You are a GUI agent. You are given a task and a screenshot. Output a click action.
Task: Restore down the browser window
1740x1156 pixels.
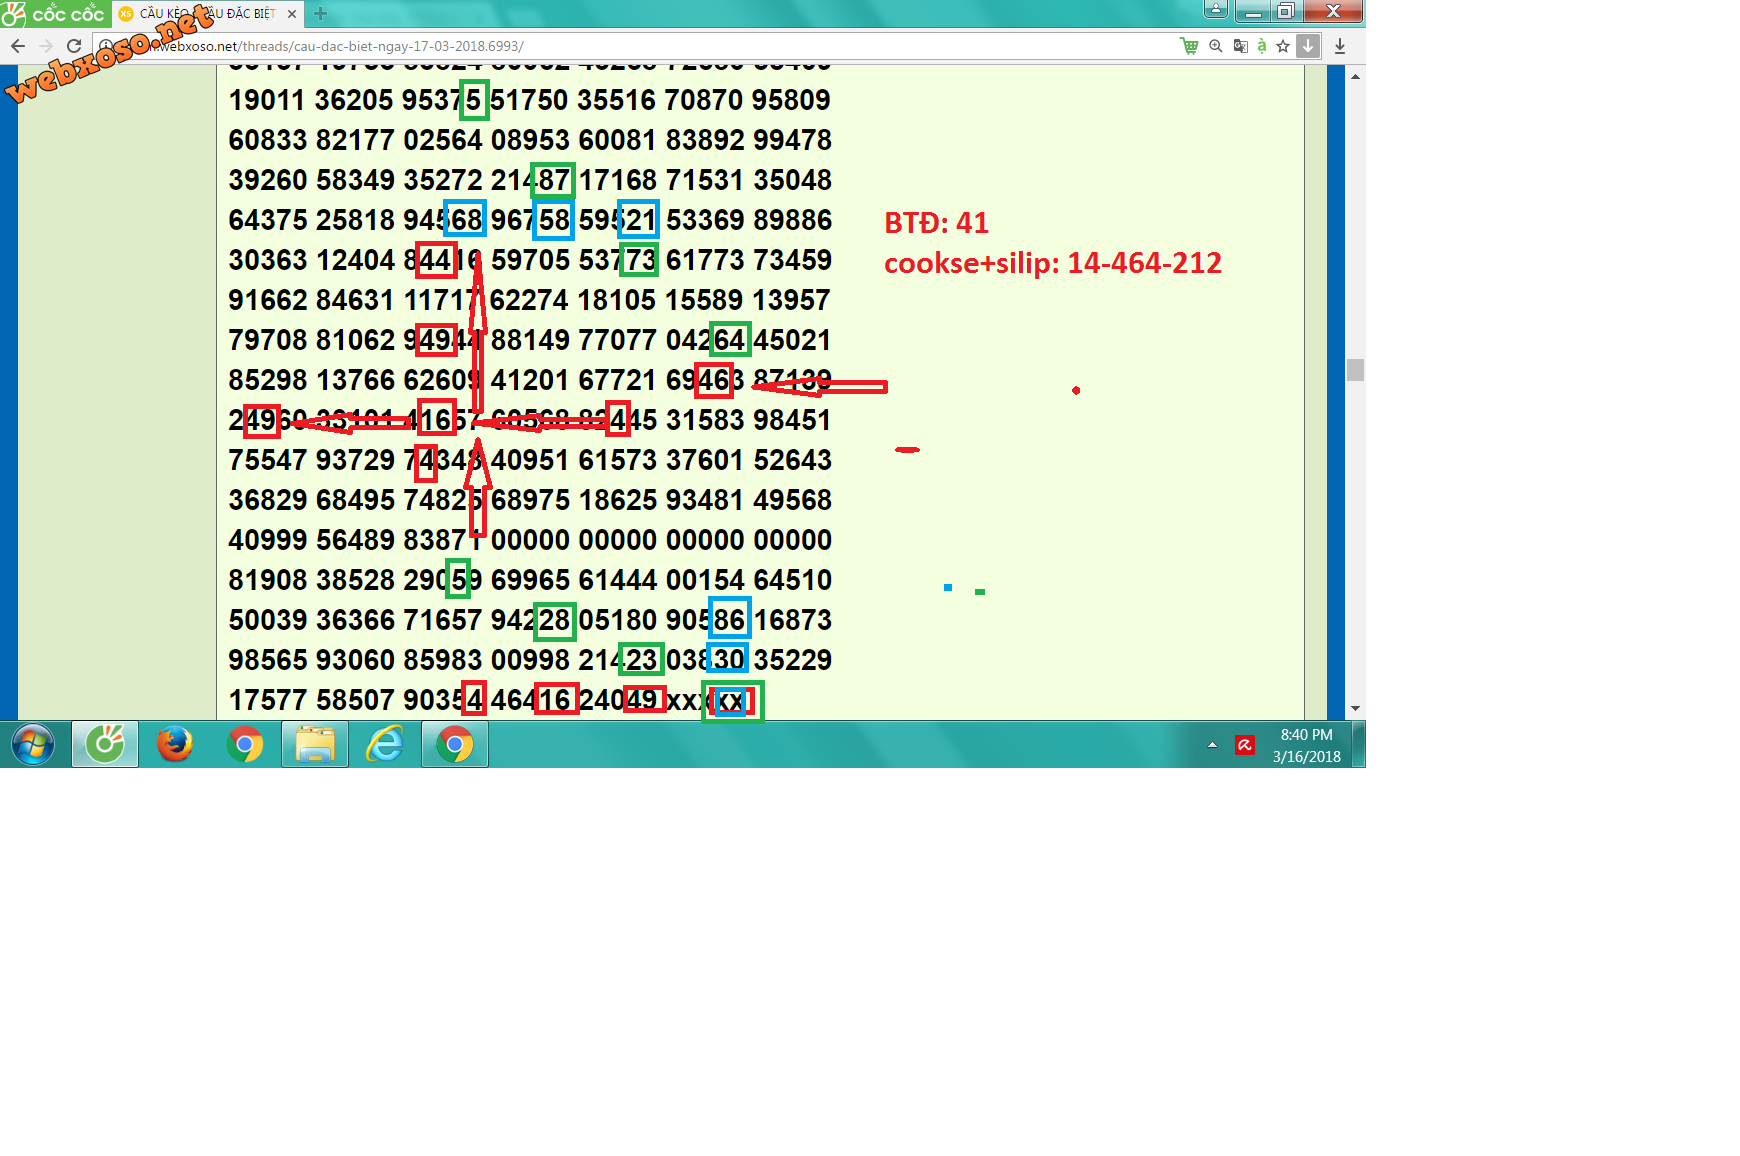point(1286,11)
